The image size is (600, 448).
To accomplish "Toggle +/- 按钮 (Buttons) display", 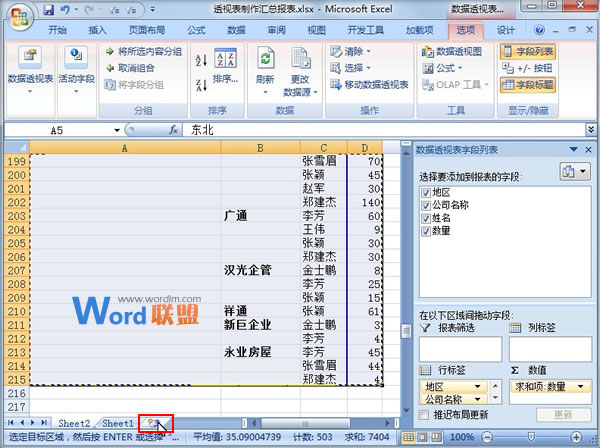I will (x=527, y=68).
